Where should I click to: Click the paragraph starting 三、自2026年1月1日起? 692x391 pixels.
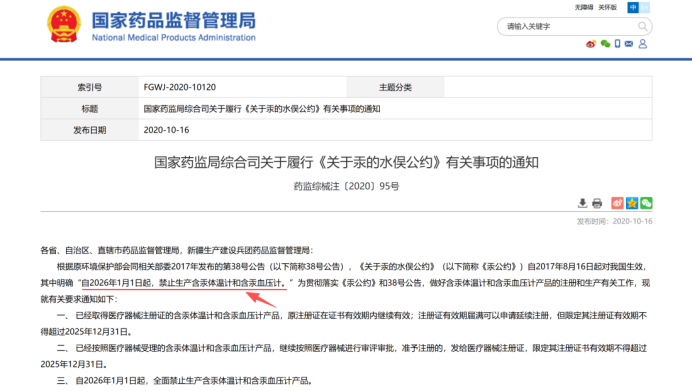(184, 380)
